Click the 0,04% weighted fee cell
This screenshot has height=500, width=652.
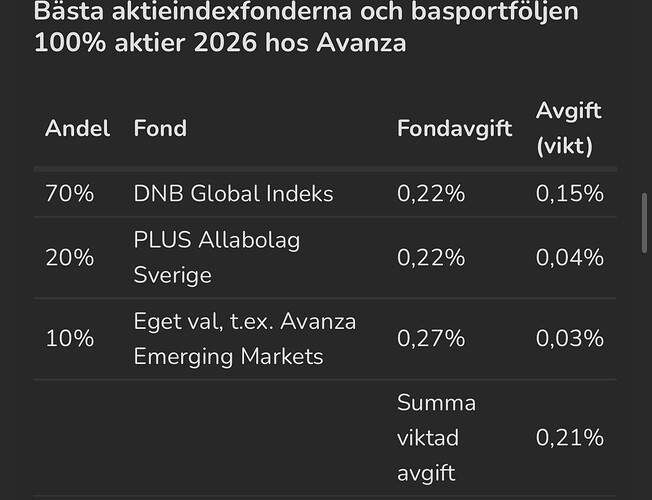click(570, 257)
